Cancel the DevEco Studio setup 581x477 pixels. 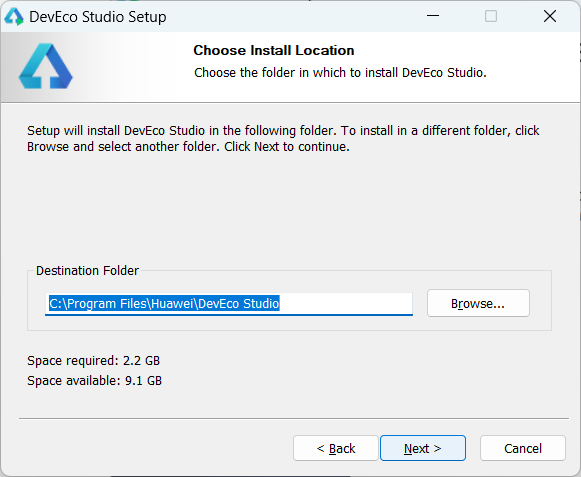(x=522, y=448)
